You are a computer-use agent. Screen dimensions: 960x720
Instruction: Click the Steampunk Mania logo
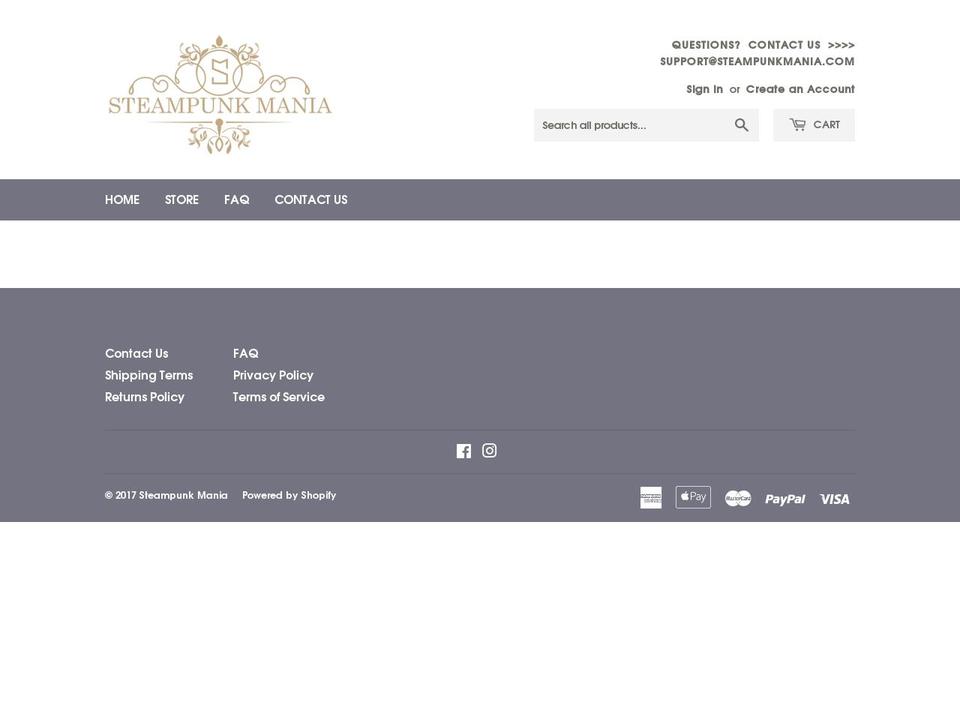pyautogui.click(x=220, y=95)
